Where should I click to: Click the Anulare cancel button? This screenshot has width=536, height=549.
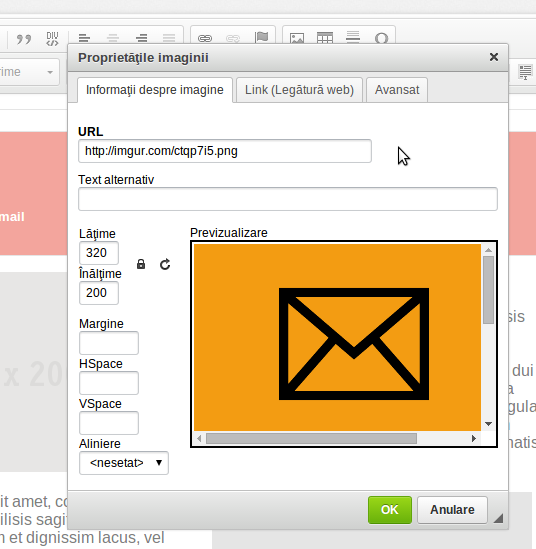coord(452,510)
